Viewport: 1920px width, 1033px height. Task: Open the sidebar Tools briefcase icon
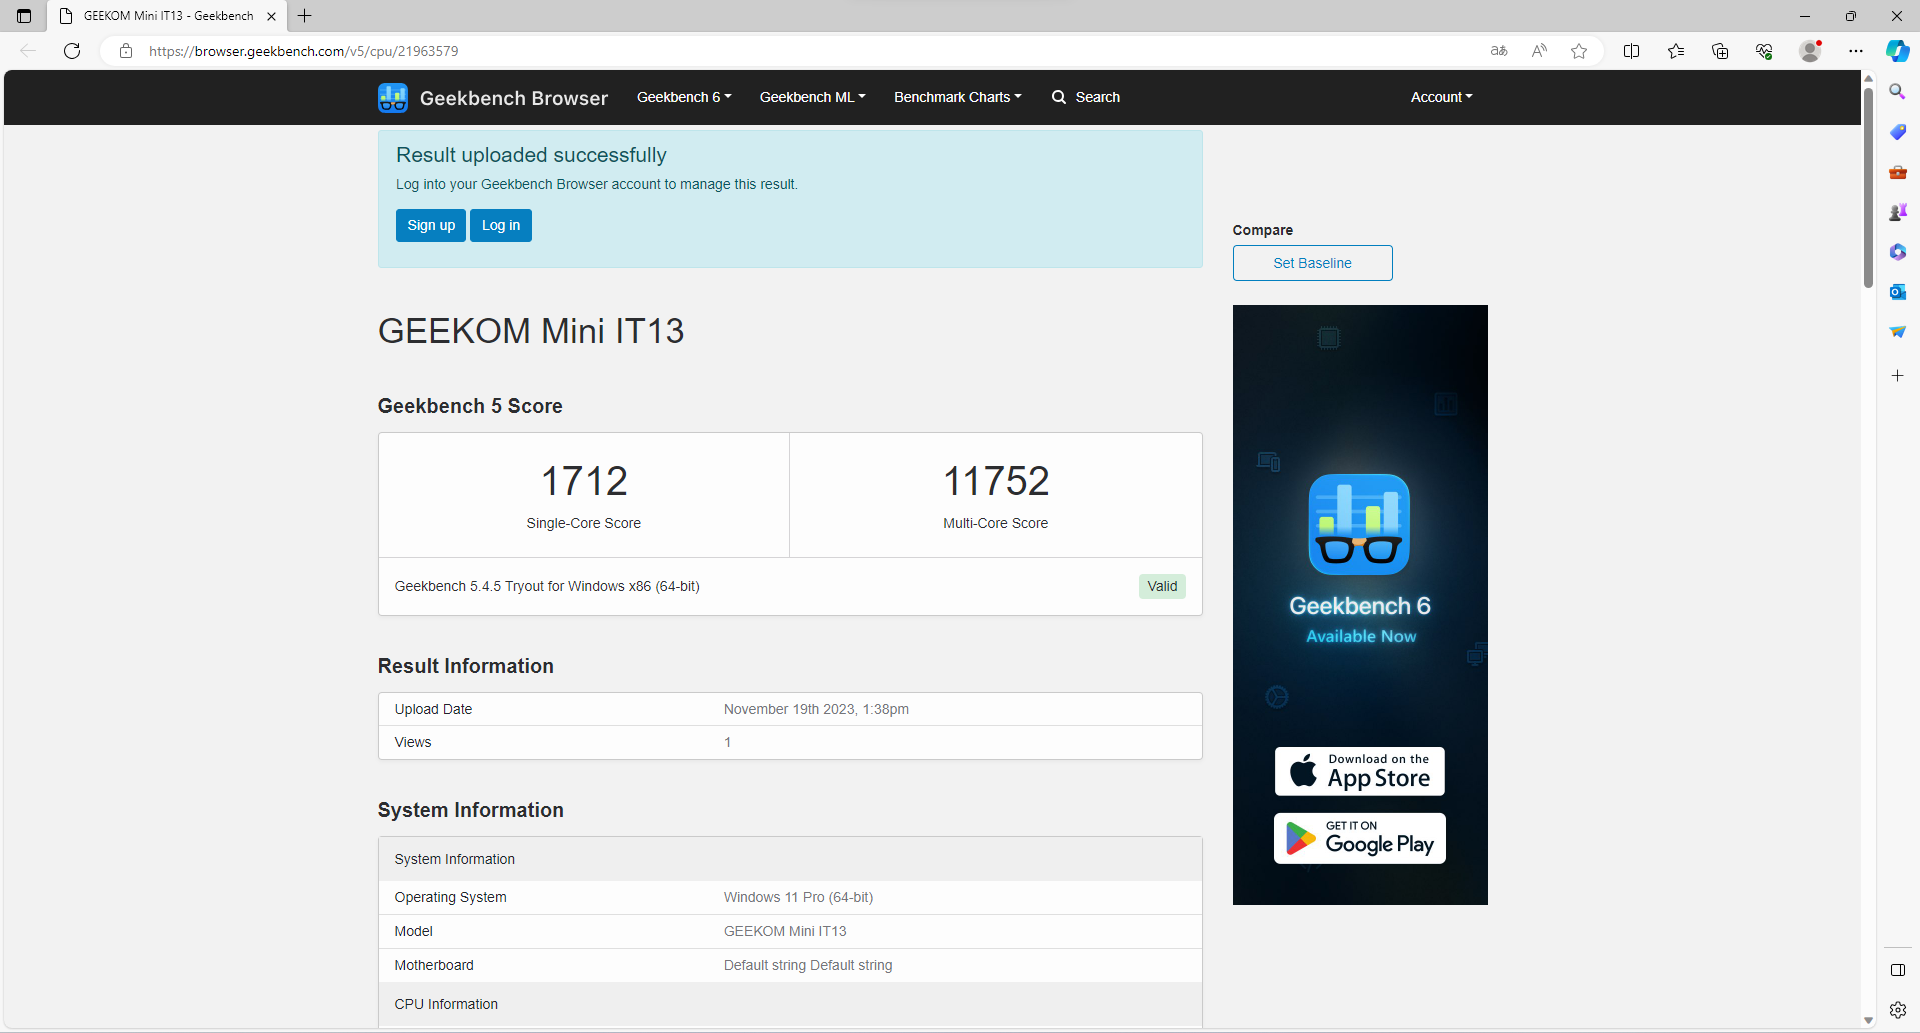[x=1897, y=172]
